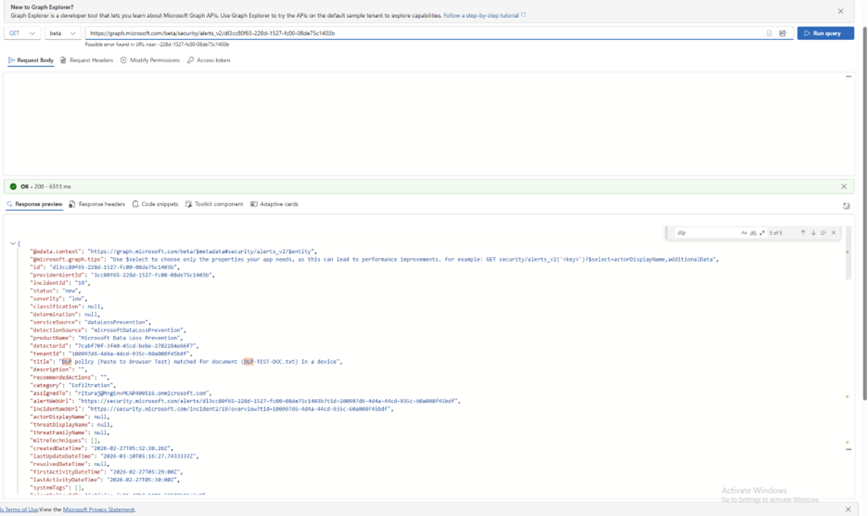The height and width of the screenshot is (516, 868).
Task: Open the Adaptive cards tab
Action: coord(274,204)
